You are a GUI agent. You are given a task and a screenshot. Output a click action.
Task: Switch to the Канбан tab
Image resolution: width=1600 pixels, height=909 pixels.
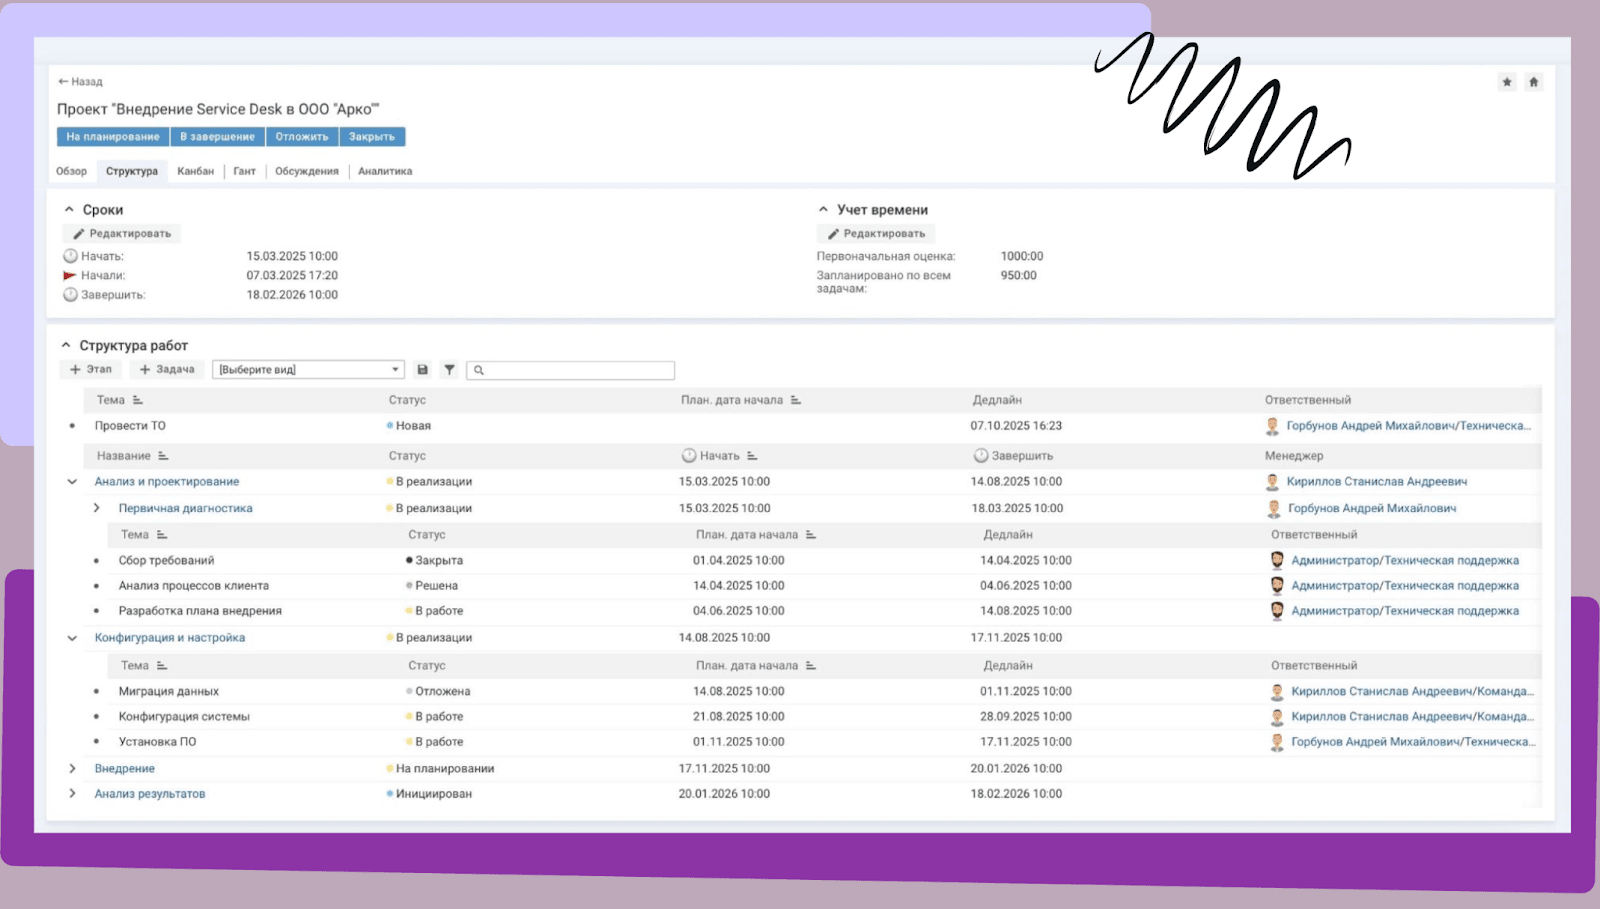click(x=195, y=171)
